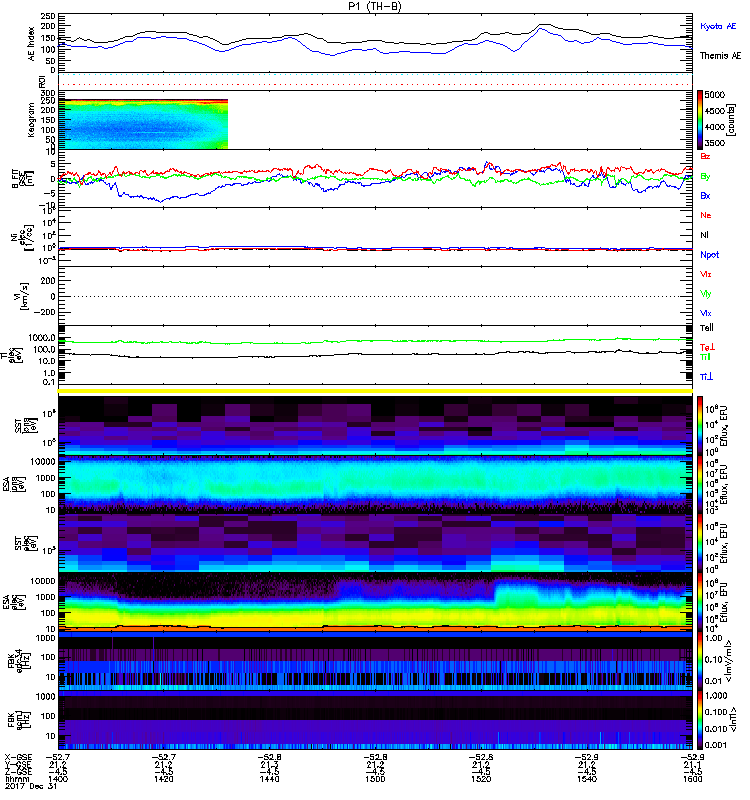Select the Themis AE legend label

coord(720,57)
